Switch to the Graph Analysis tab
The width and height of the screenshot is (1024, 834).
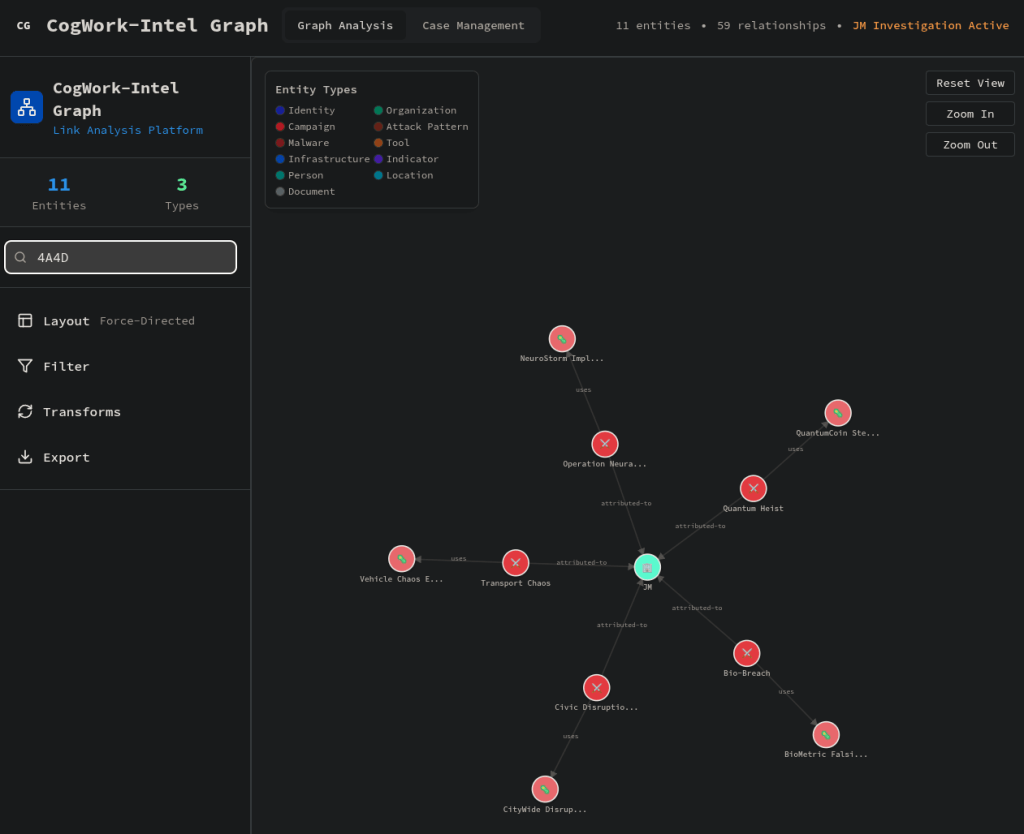coord(345,26)
